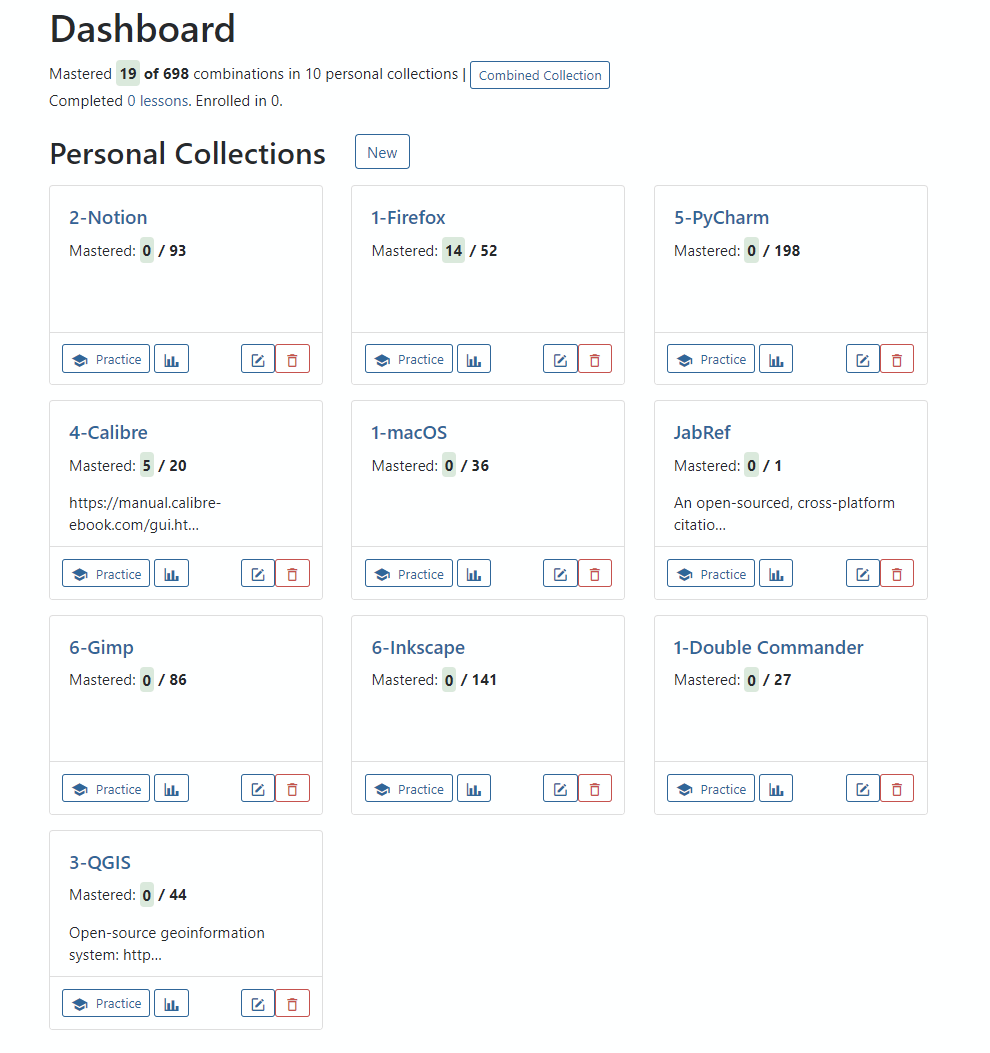Open the 1-Firefox collection title

[x=408, y=218]
